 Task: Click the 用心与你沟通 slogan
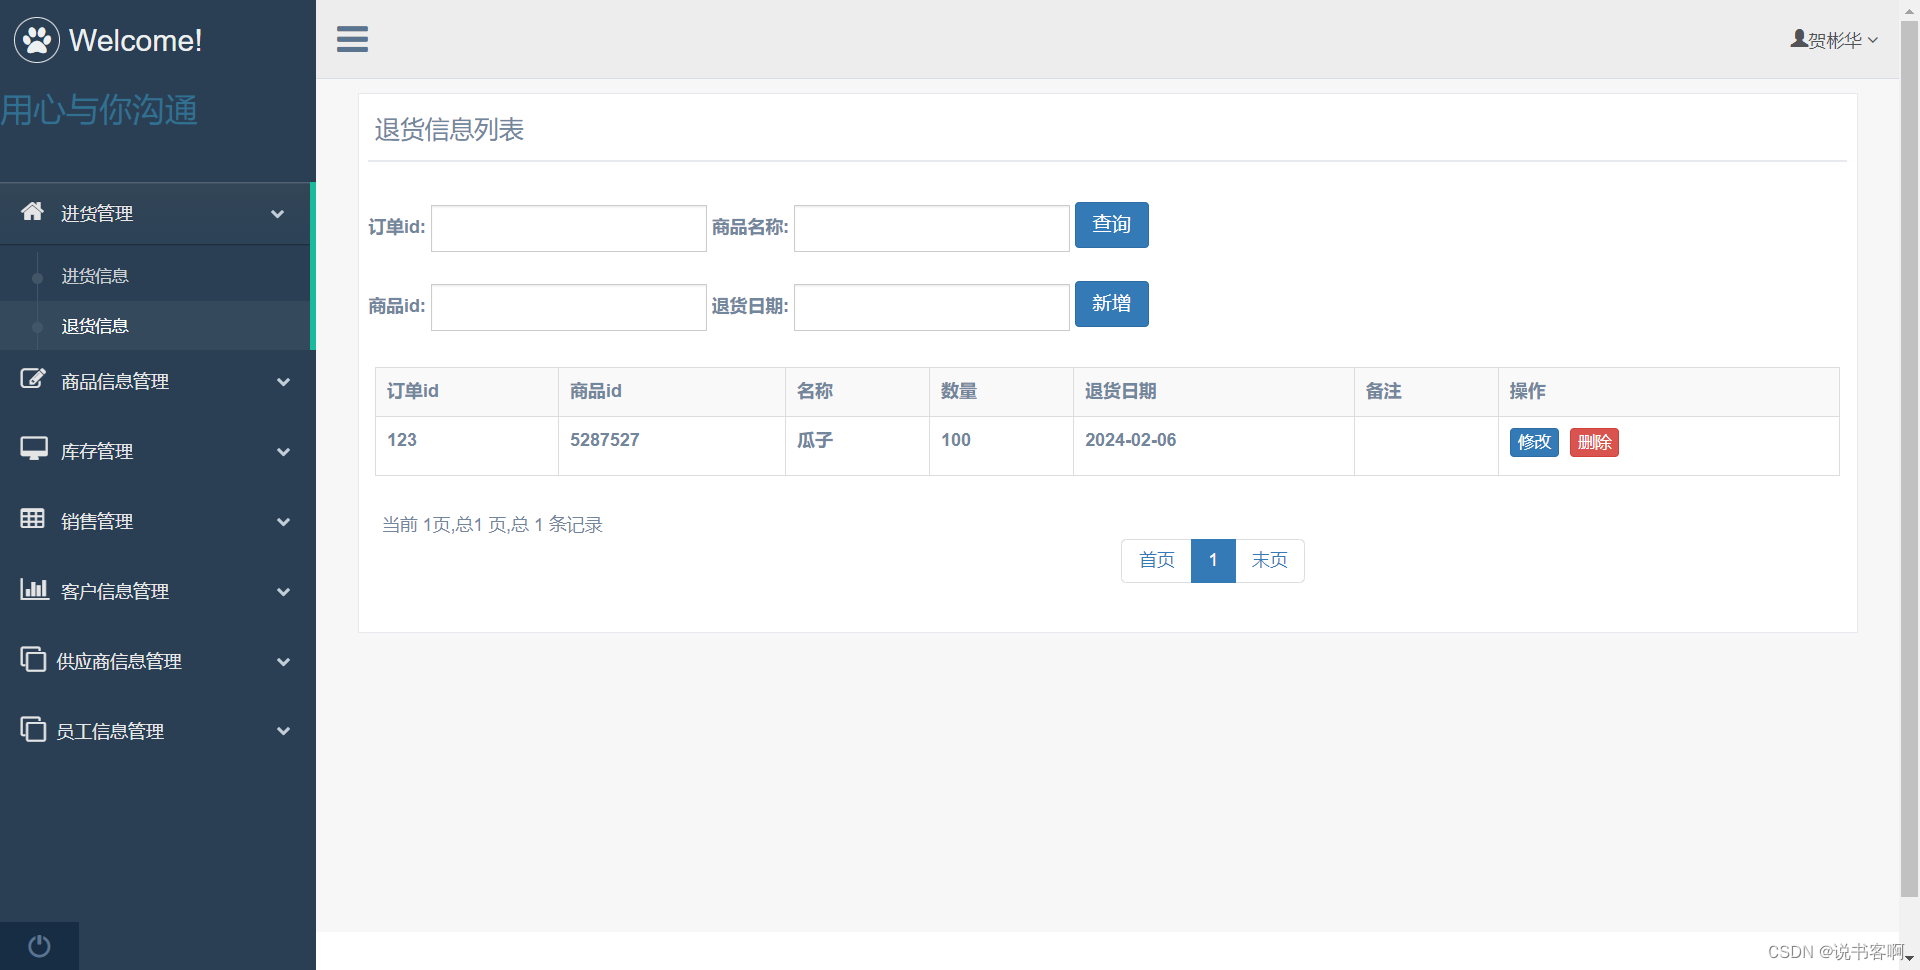coord(99,110)
